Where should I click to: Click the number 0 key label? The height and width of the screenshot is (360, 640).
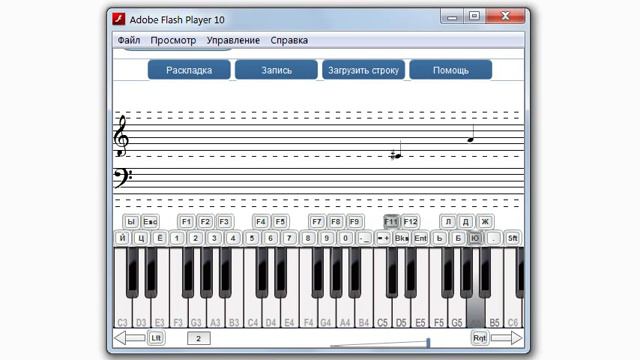345,238
